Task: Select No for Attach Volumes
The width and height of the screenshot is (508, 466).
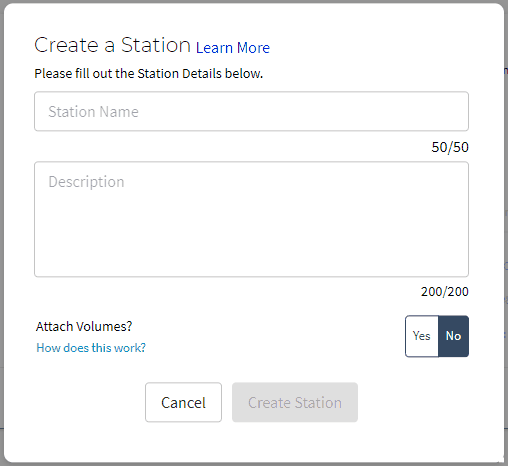Action: pos(453,336)
